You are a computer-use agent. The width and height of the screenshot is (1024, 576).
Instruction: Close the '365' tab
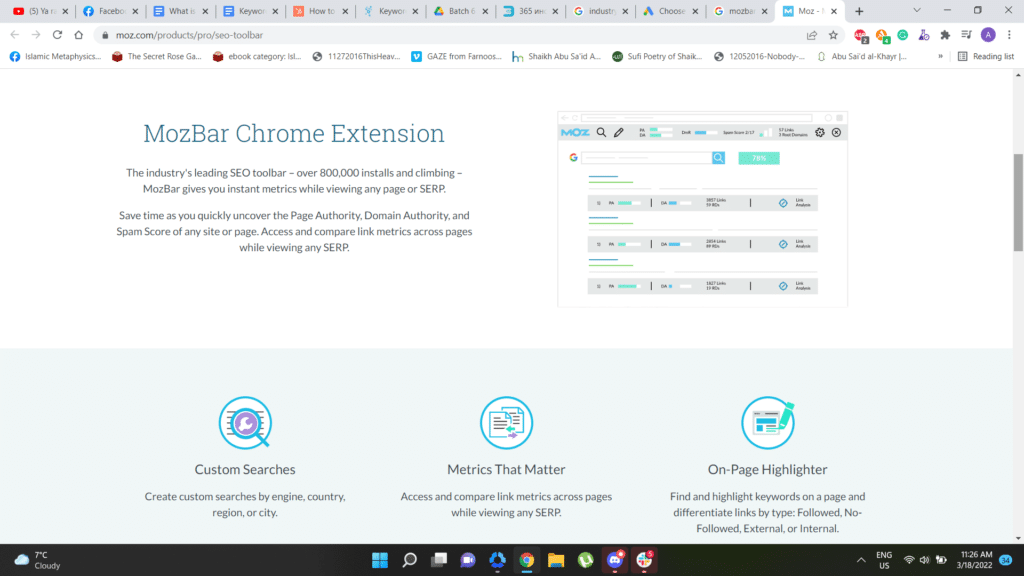555,11
